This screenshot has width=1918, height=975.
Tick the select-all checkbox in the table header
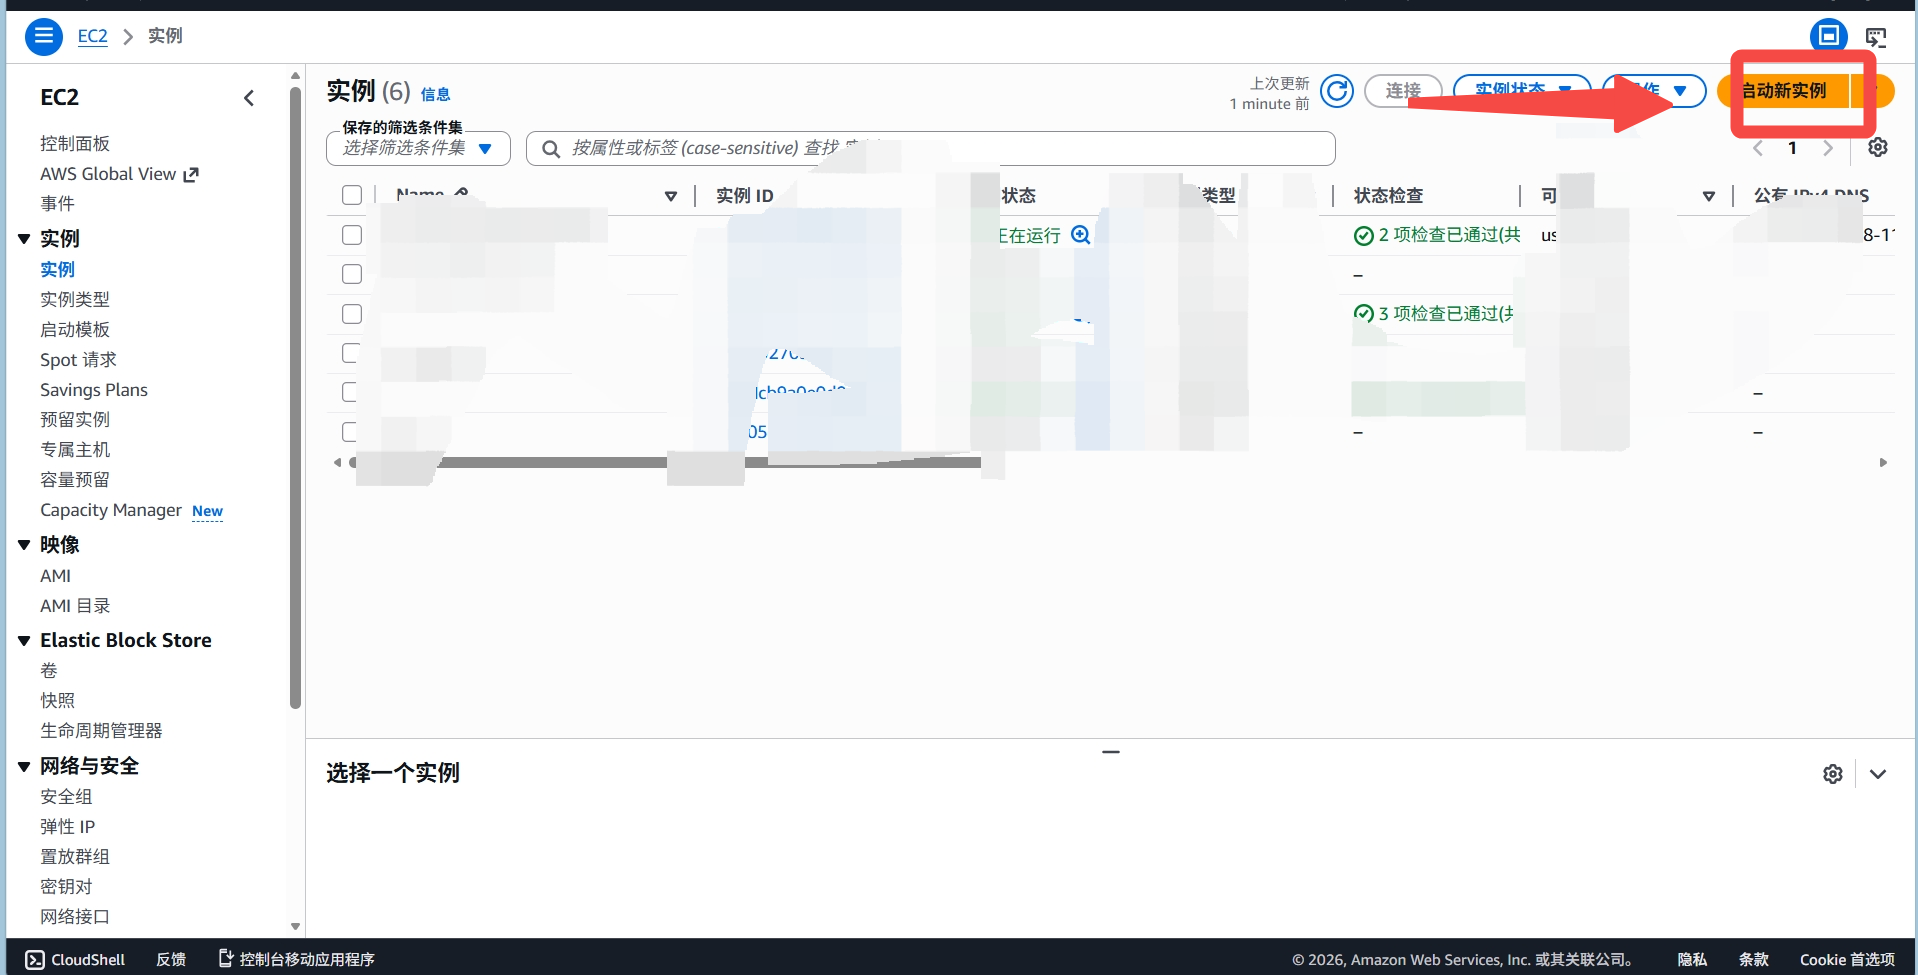[352, 195]
